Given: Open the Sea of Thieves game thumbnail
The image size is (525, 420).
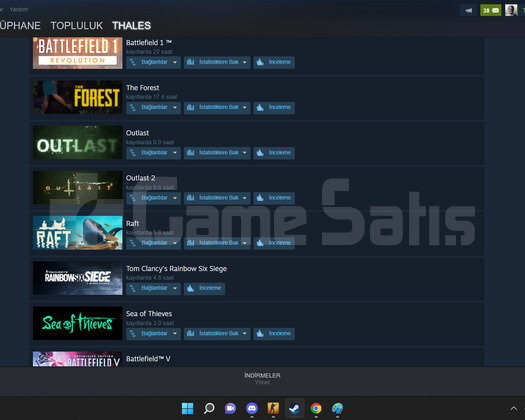Looking at the screenshot, I should tap(78, 324).
